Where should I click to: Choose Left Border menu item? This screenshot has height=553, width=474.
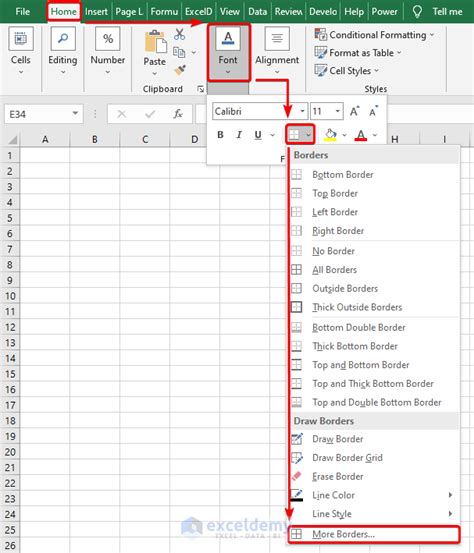tap(375, 212)
